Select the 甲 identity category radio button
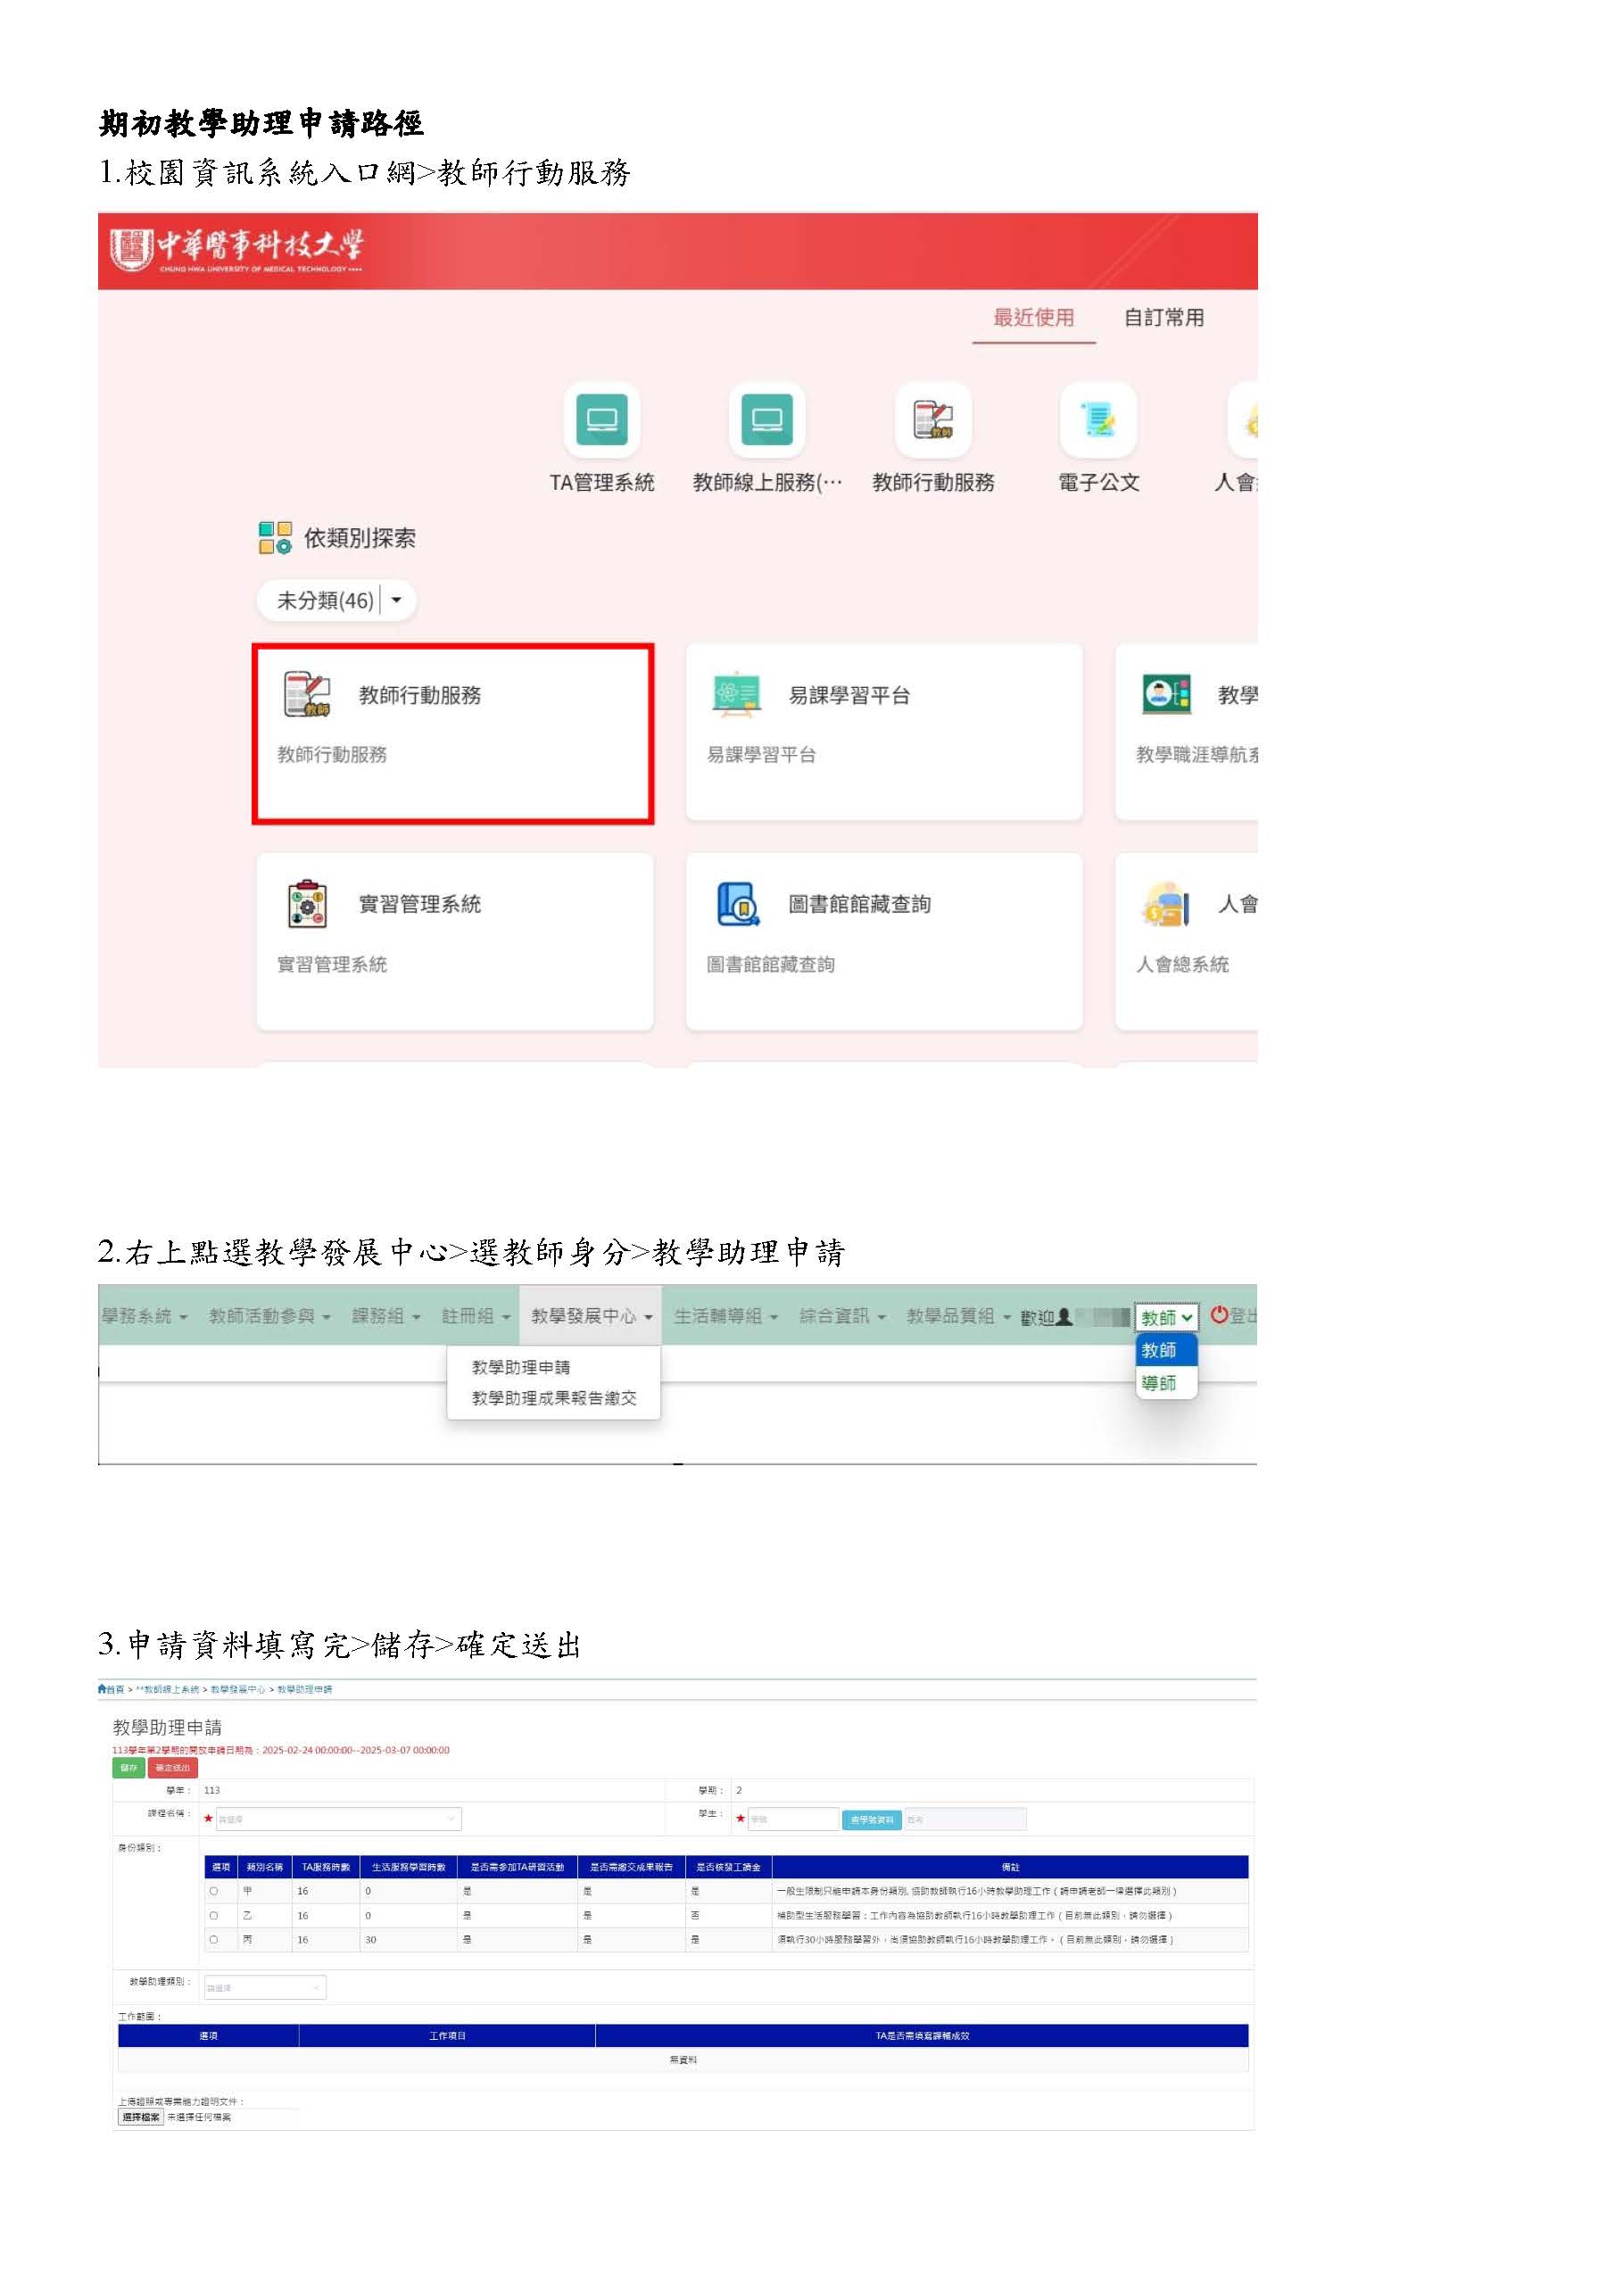The width and height of the screenshot is (1623, 2296). [x=214, y=1891]
